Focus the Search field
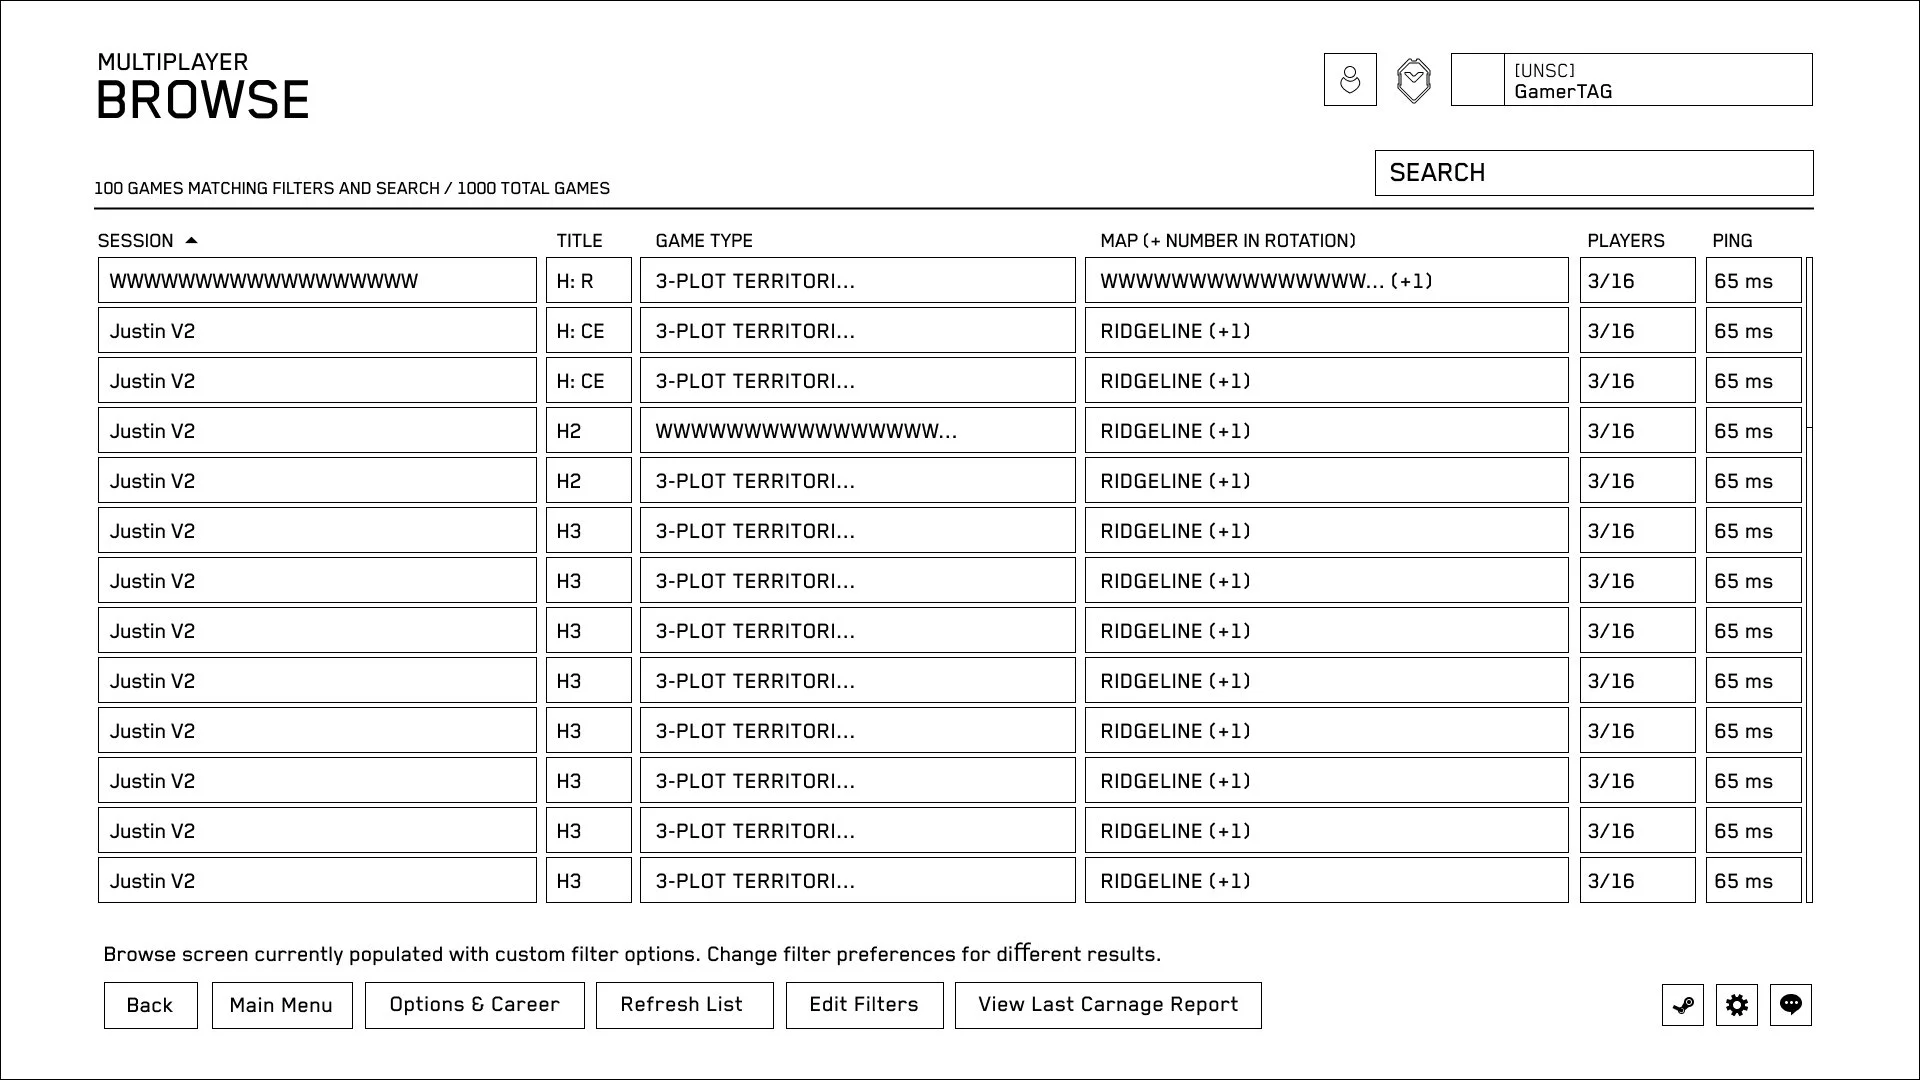The image size is (1920, 1080). (x=1594, y=173)
